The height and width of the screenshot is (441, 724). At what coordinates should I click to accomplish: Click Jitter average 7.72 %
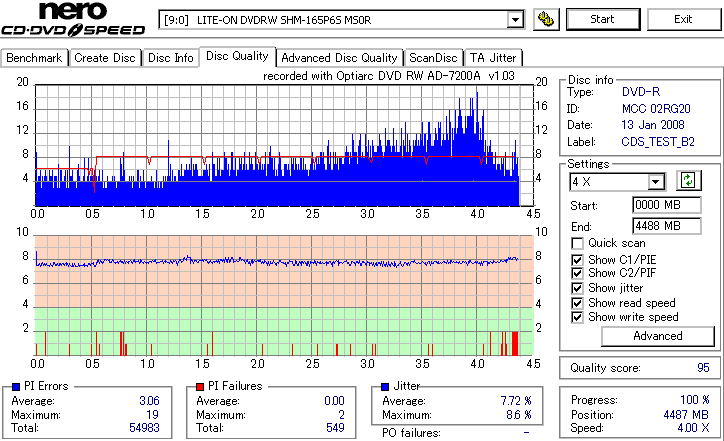tap(516, 401)
